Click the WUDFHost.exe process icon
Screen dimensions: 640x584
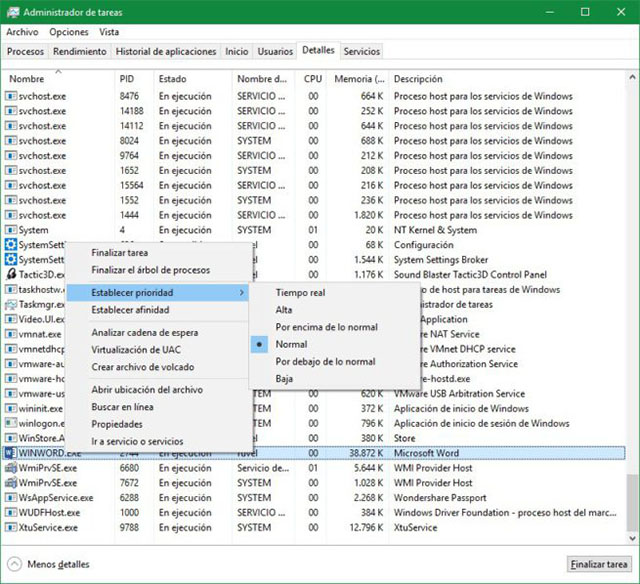(x=11, y=512)
